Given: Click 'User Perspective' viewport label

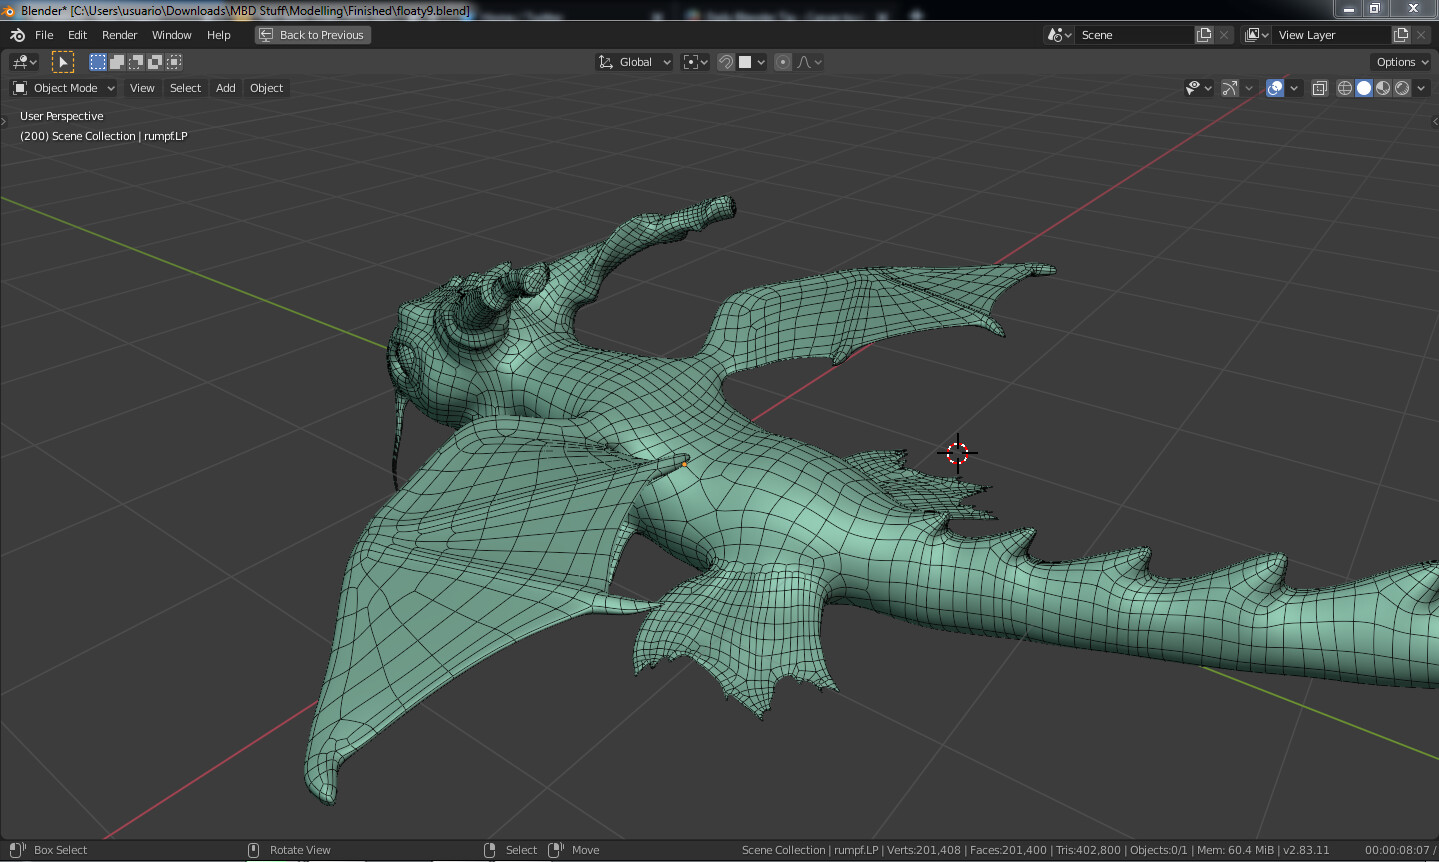Looking at the screenshot, I should (x=61, y=116).
